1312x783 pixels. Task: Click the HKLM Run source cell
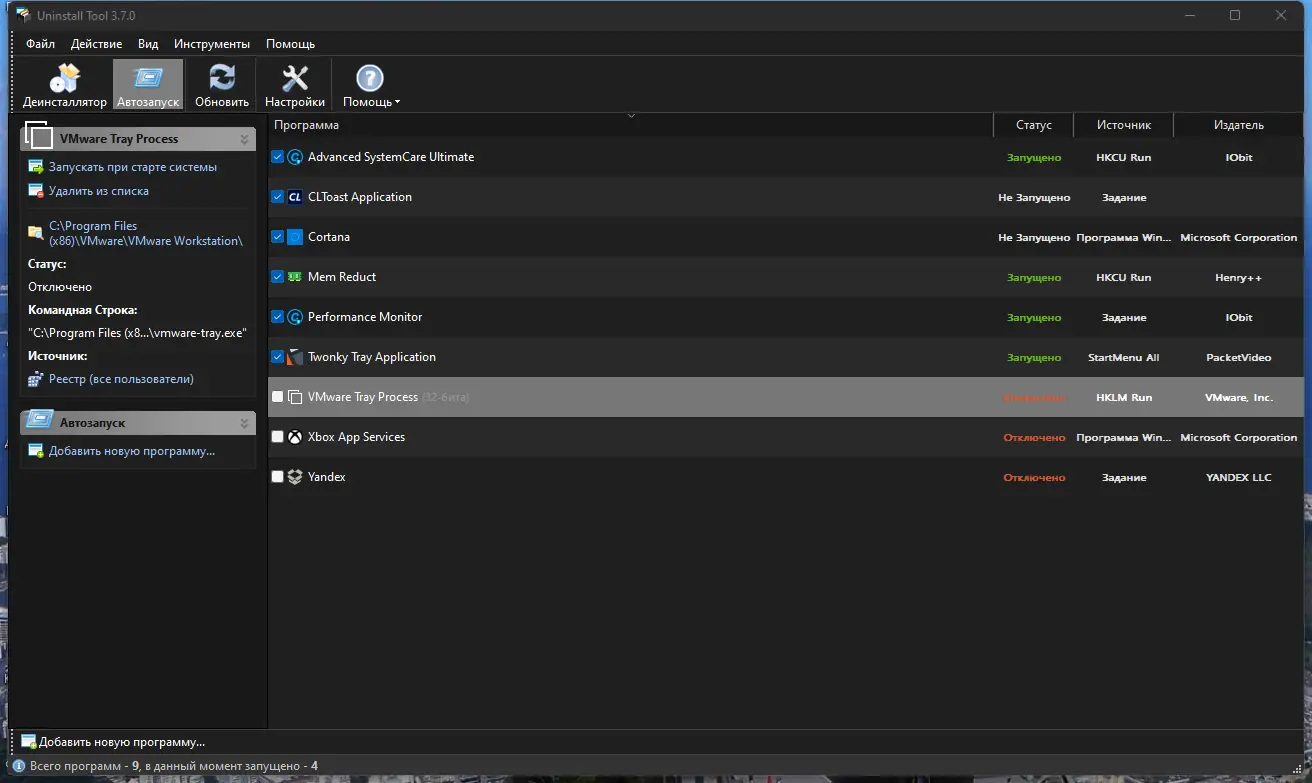1124,398
